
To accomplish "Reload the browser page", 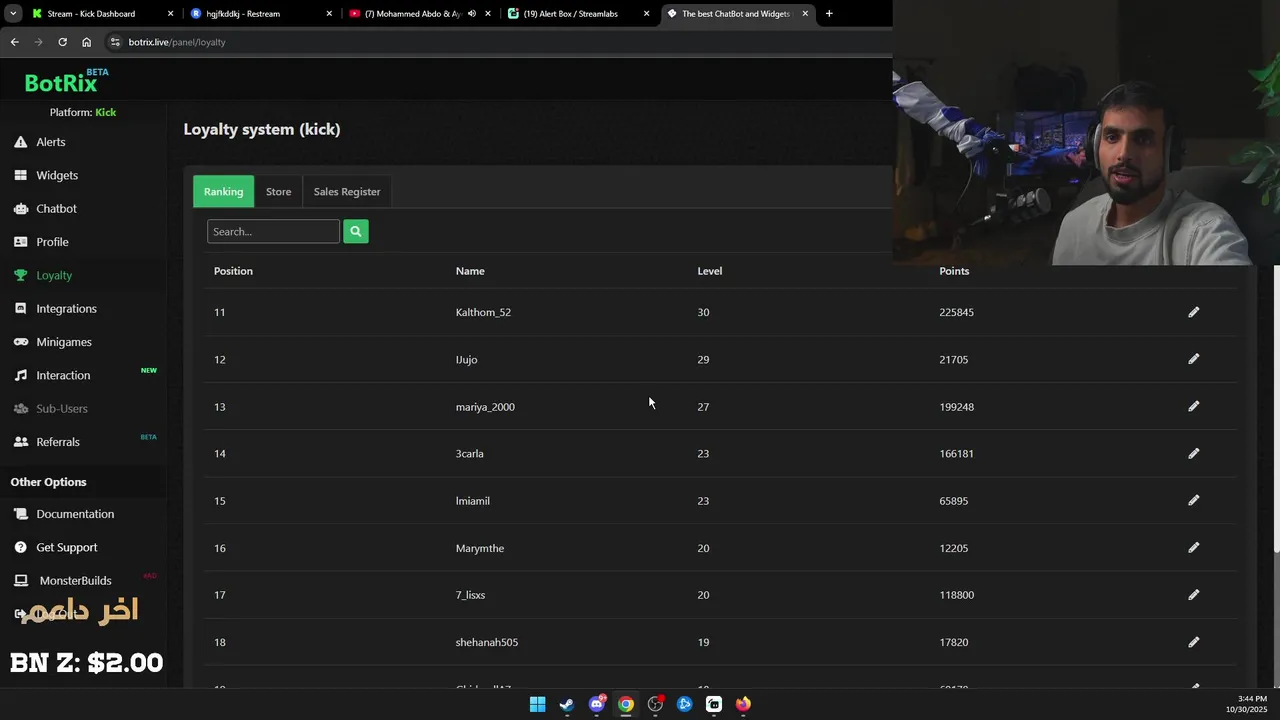I will (62, 42).
